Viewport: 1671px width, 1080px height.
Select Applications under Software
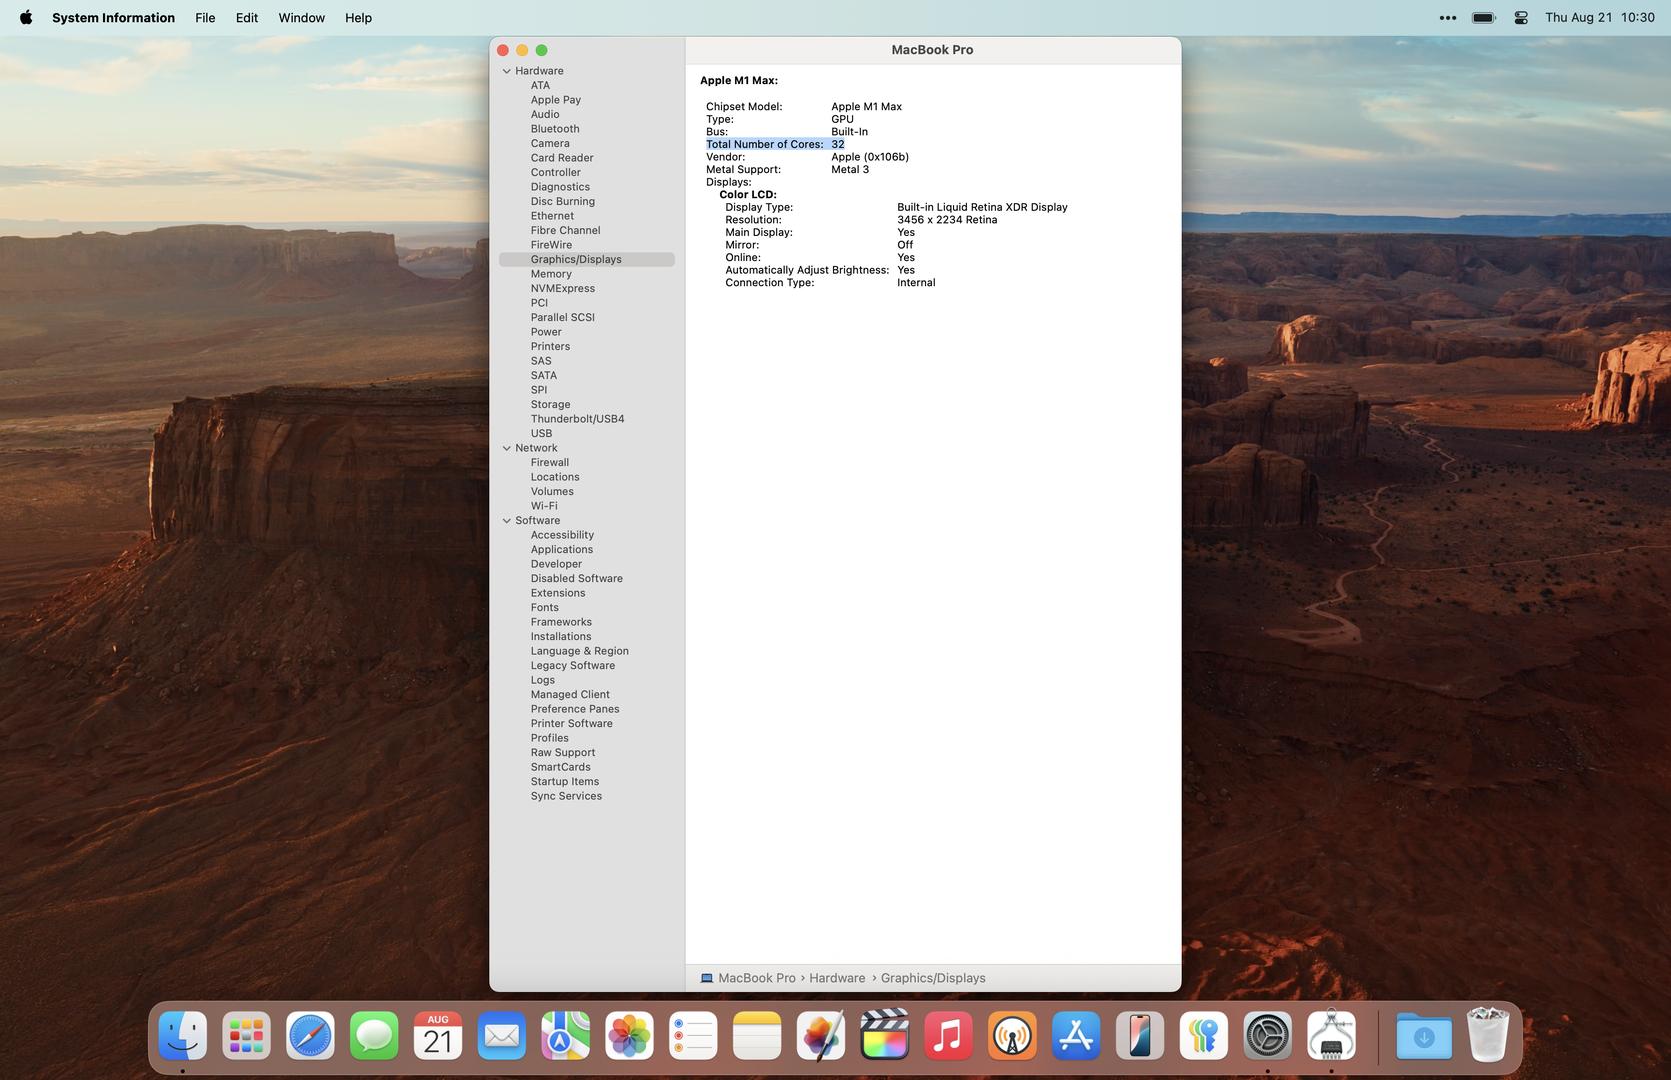pos(562,549)
